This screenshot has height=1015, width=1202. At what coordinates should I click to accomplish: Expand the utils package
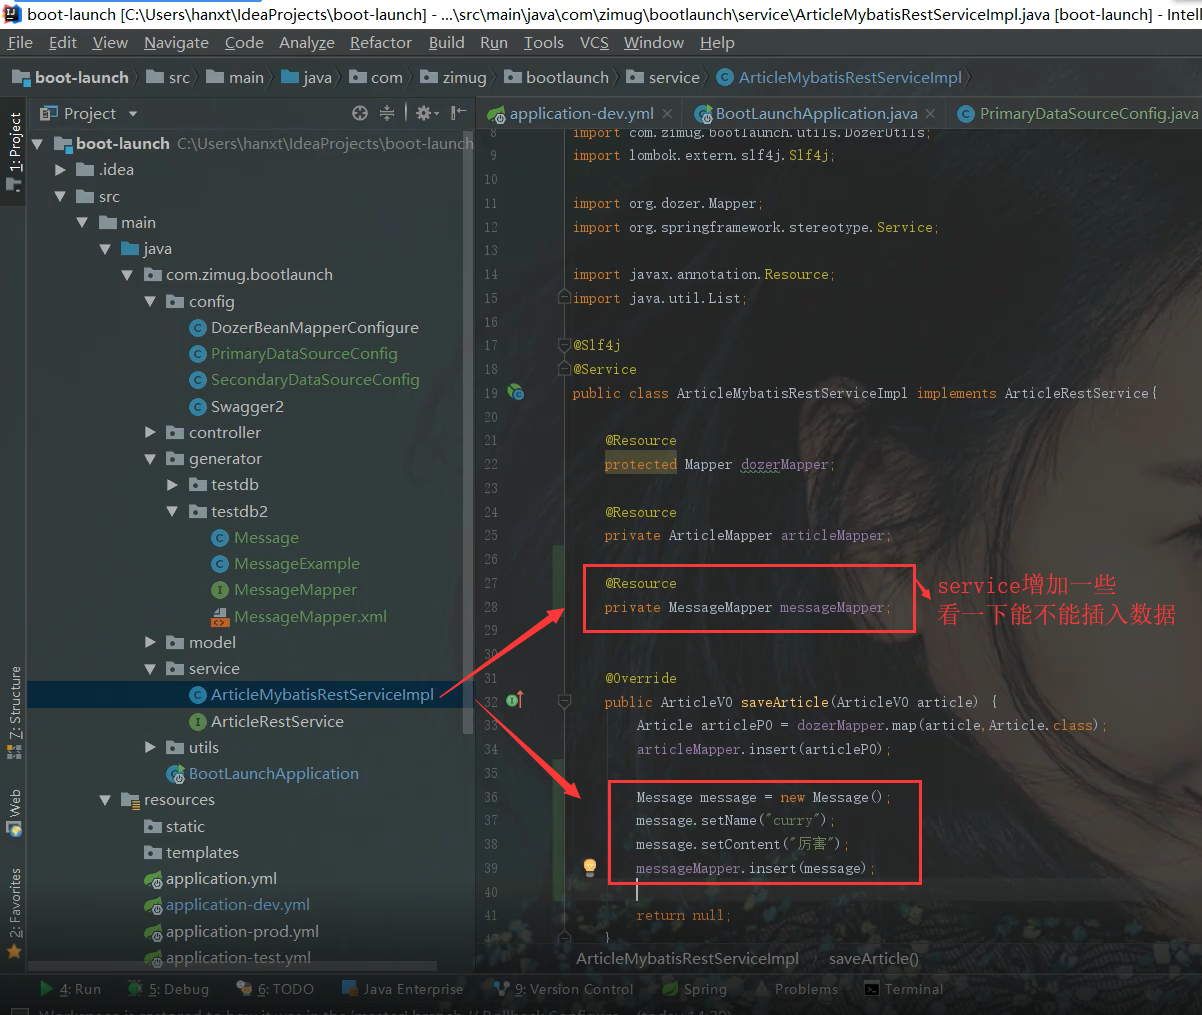pyautogui.click(x=150, y=747)
